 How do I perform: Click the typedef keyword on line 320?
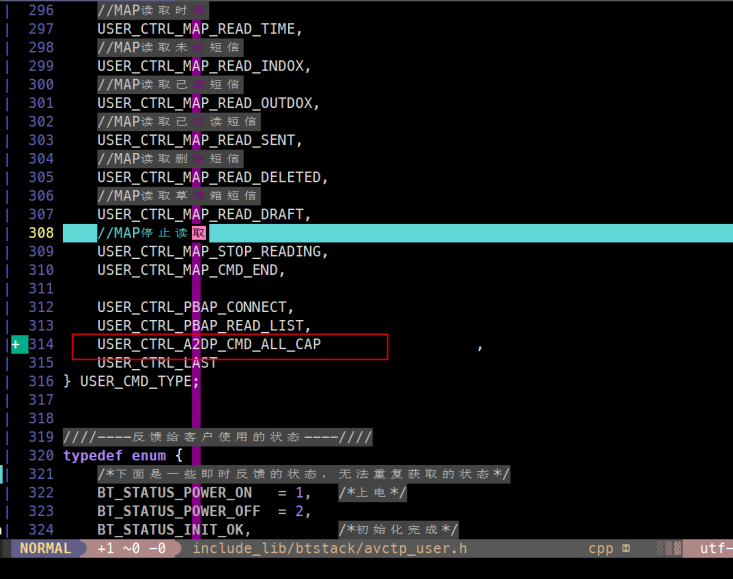click(93, 456)
